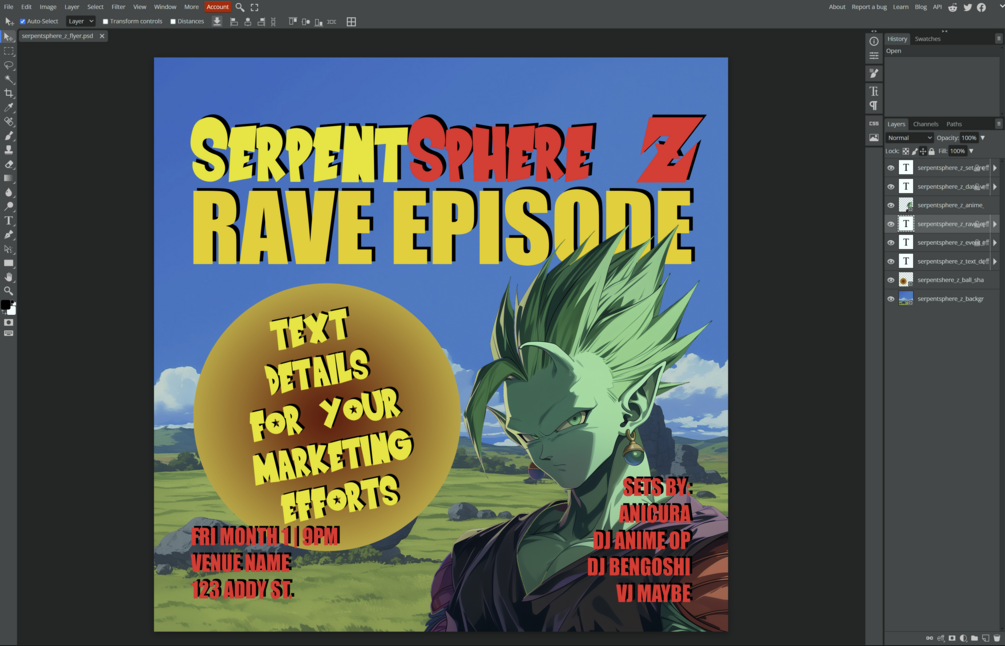Enable the Transform controls checkbox

pos(106,21)
